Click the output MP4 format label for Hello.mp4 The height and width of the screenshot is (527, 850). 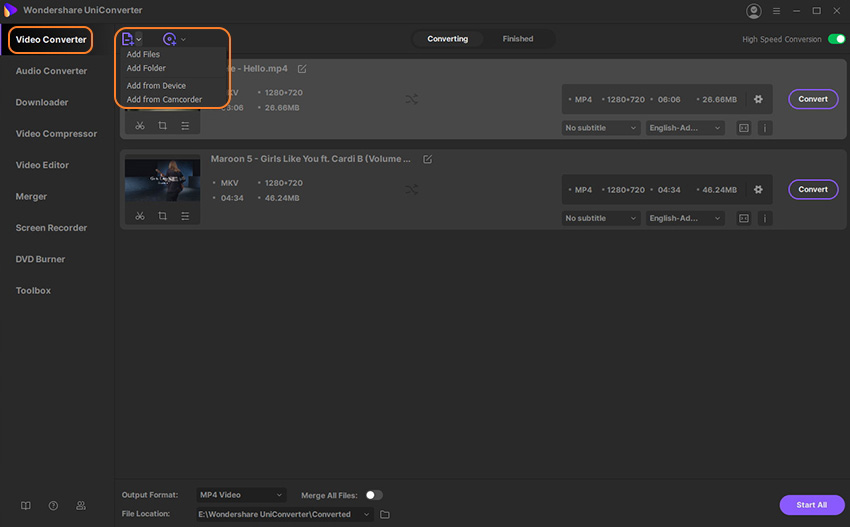click(x=583, y=100)
